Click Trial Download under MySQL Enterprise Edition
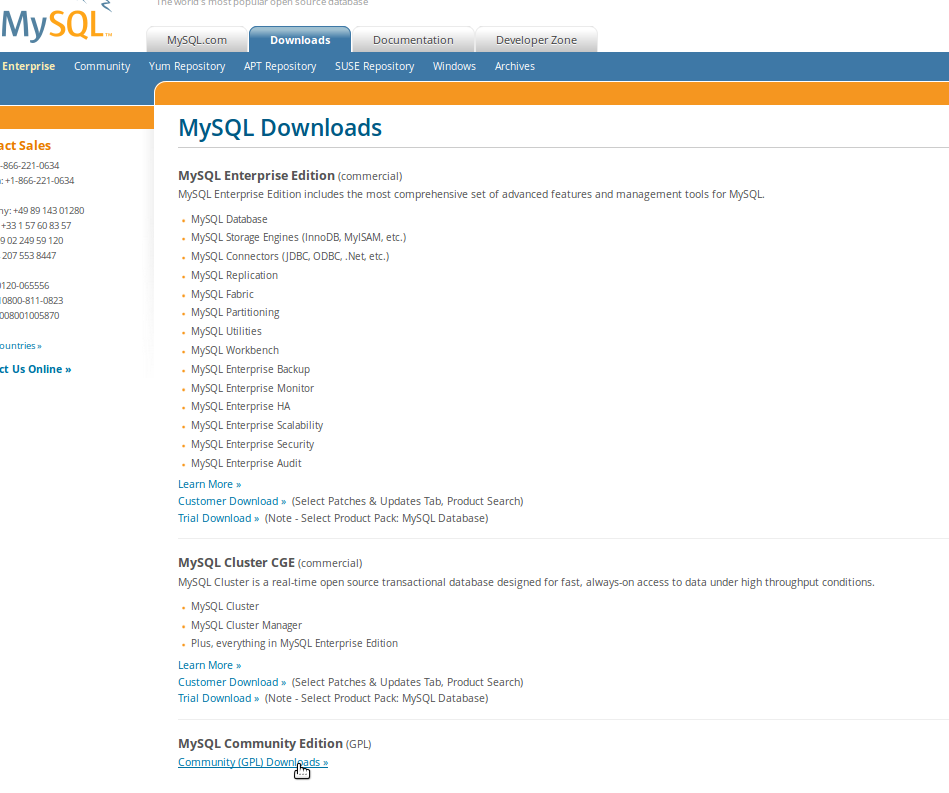The height and width of the screenshot is (793, 949). pos(218,518)
